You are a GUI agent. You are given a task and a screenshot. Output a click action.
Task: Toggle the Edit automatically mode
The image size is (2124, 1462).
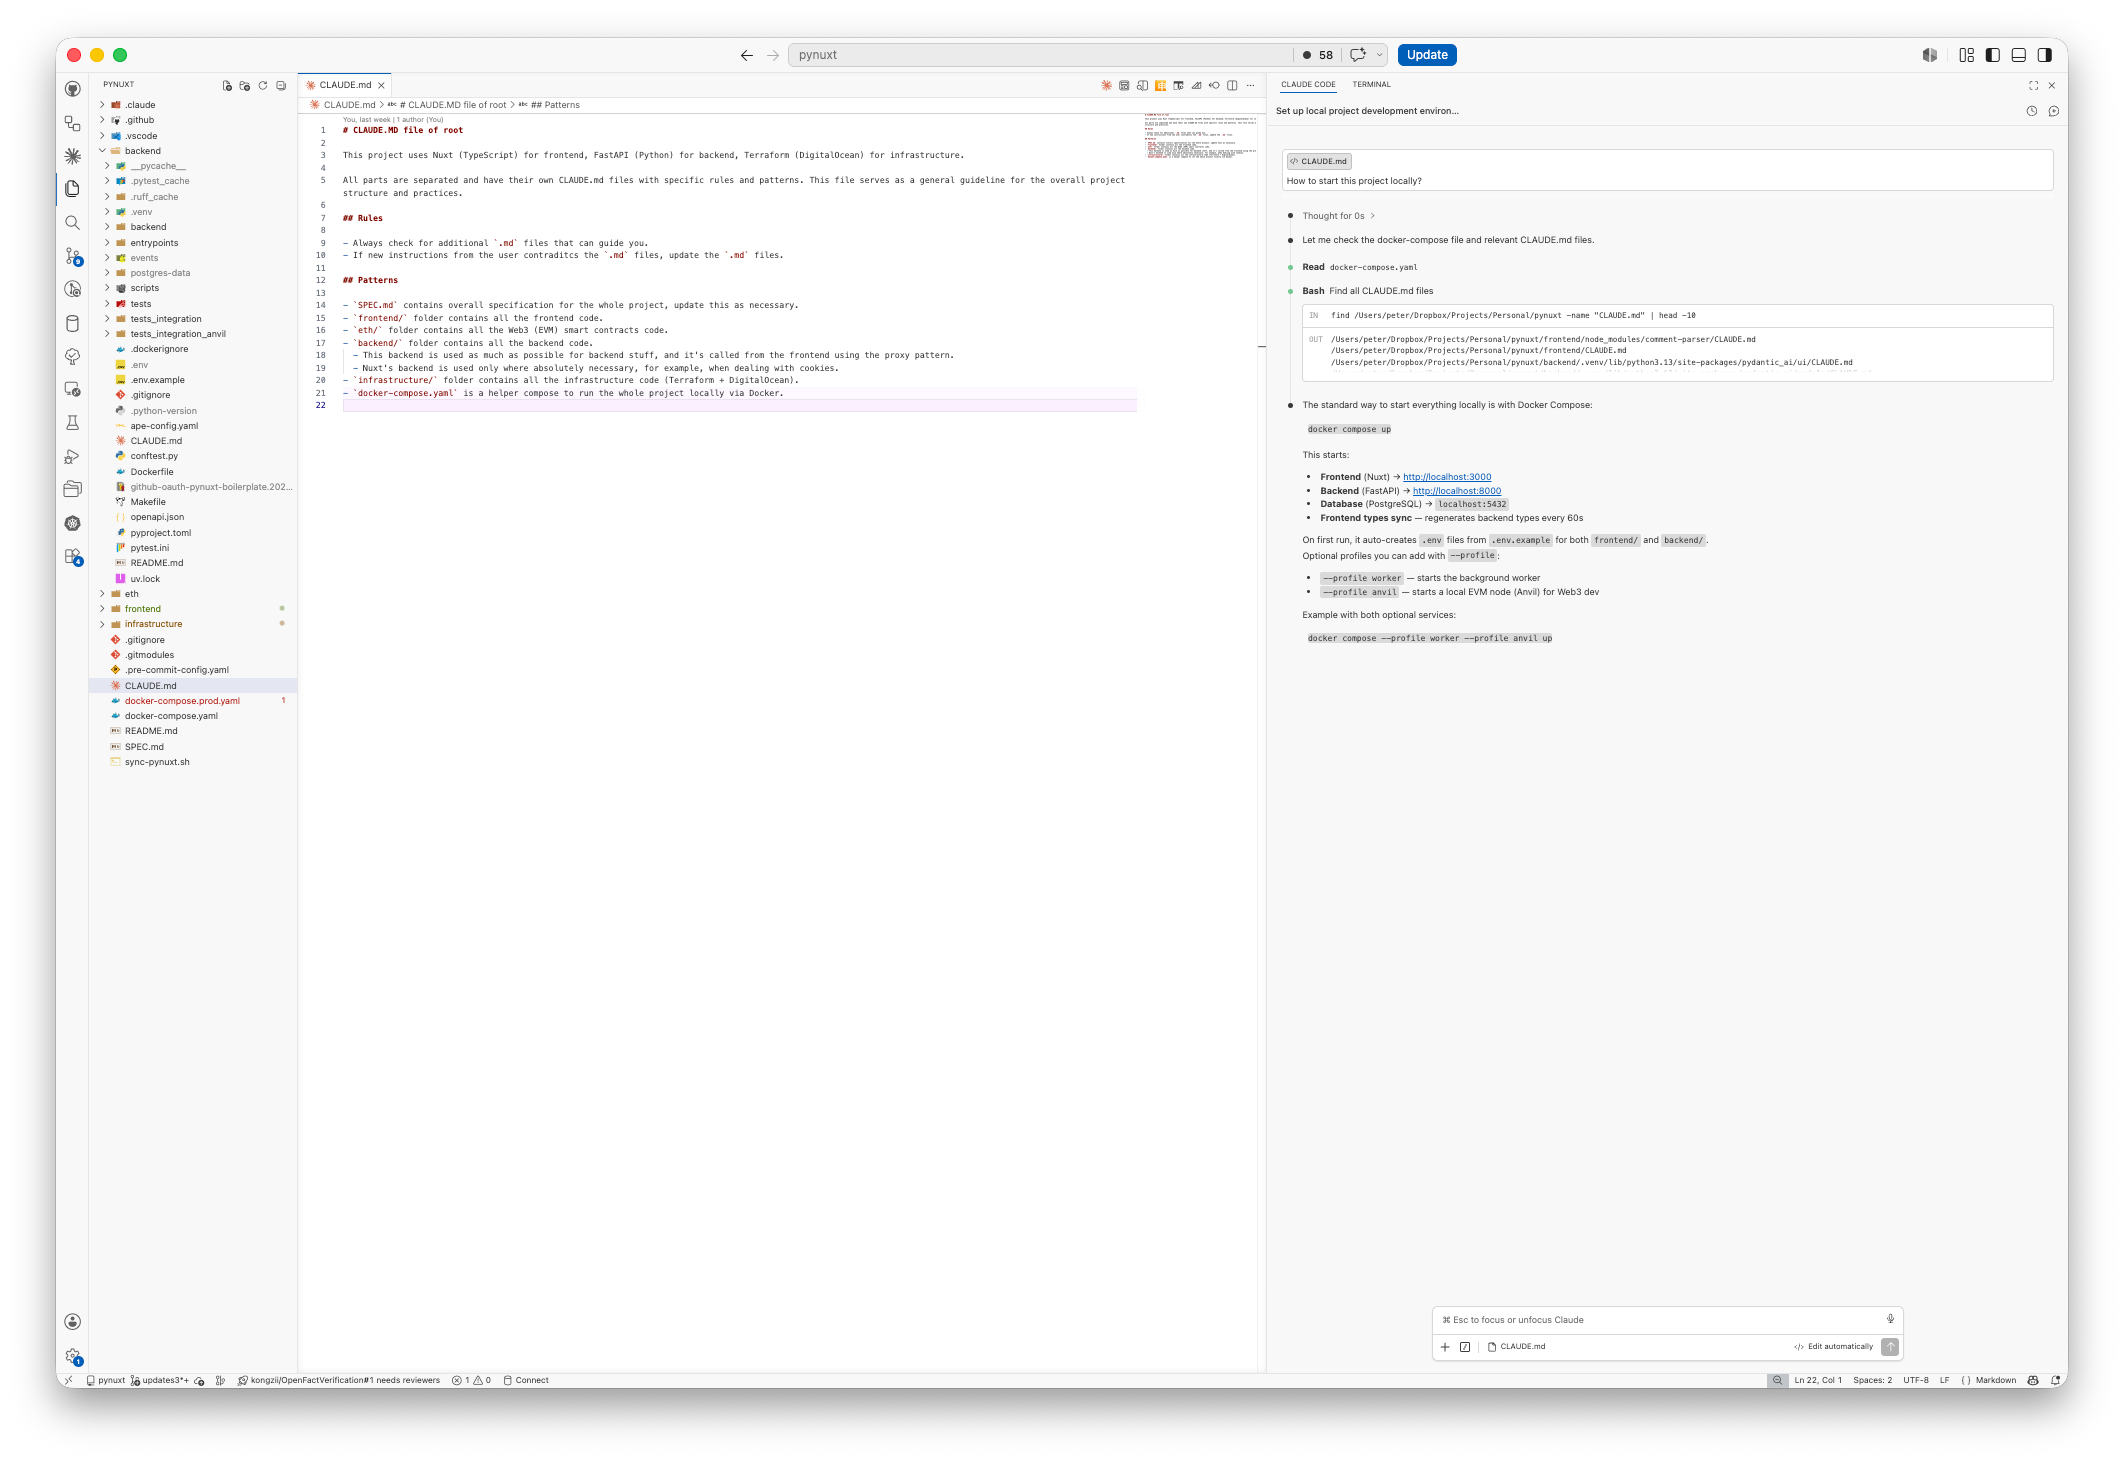click(1834, 1347)
